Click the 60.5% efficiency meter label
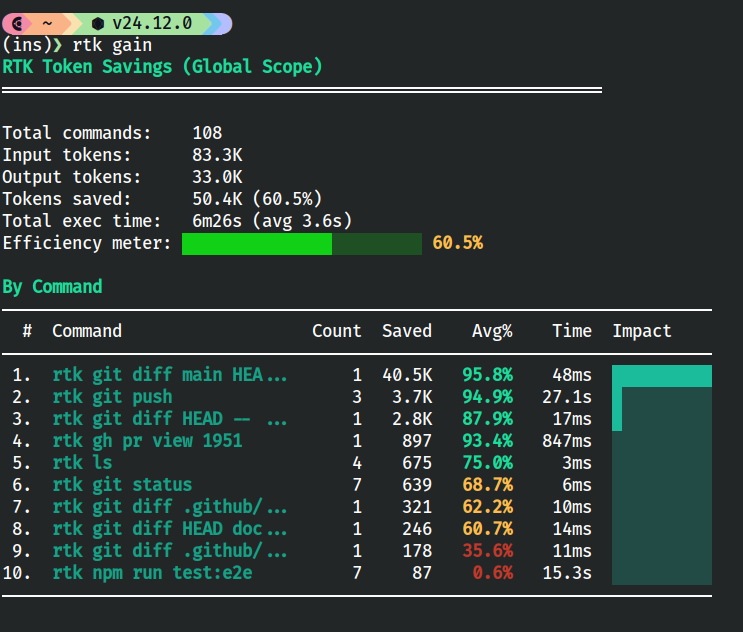Viewport: 743px width, 632px height. click(x=457, y=243)
